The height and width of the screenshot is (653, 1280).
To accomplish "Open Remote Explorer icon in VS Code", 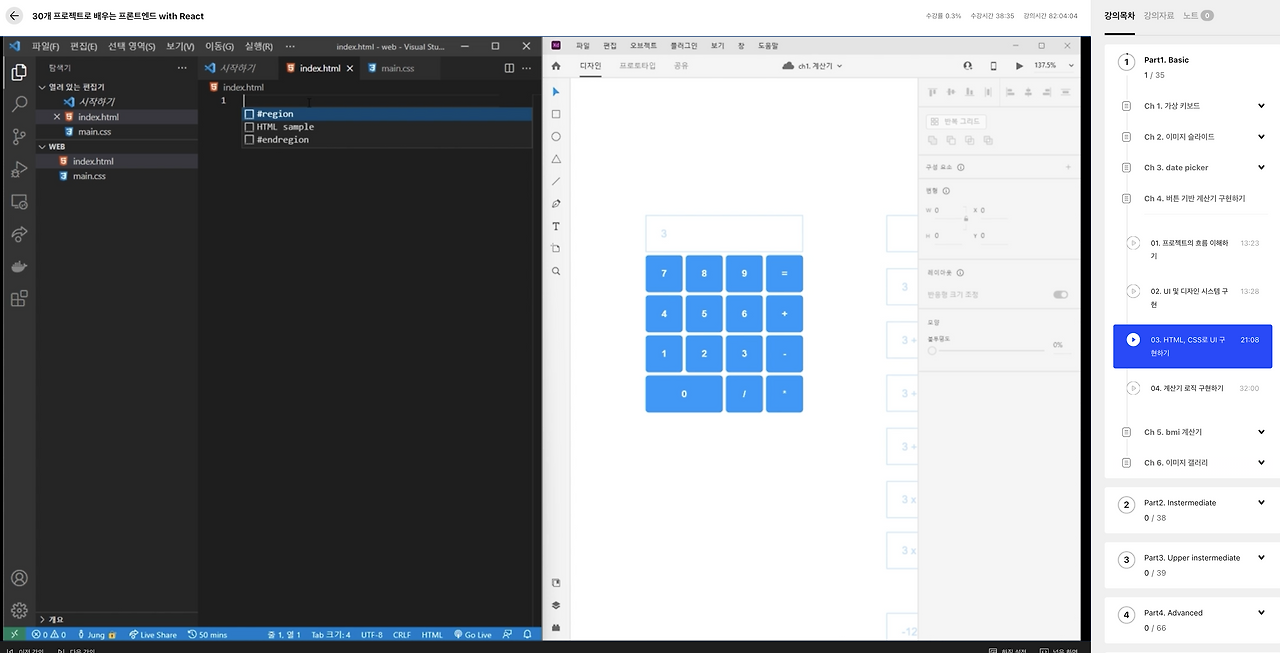I will point(19,202).
